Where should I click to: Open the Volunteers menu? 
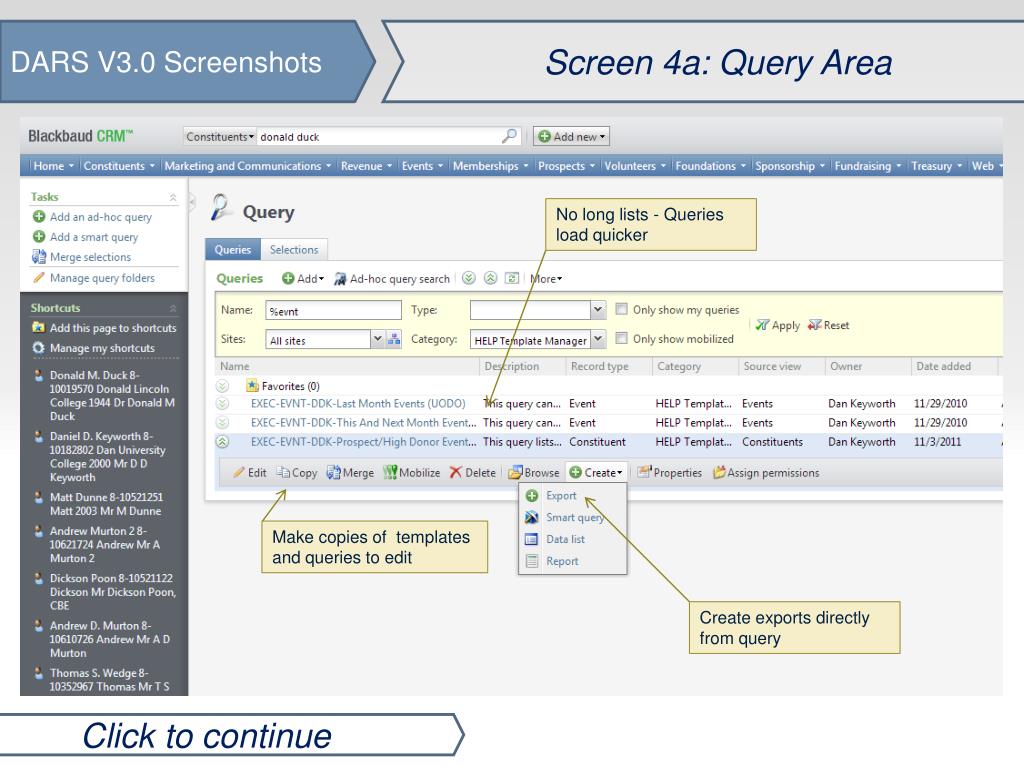635,166
